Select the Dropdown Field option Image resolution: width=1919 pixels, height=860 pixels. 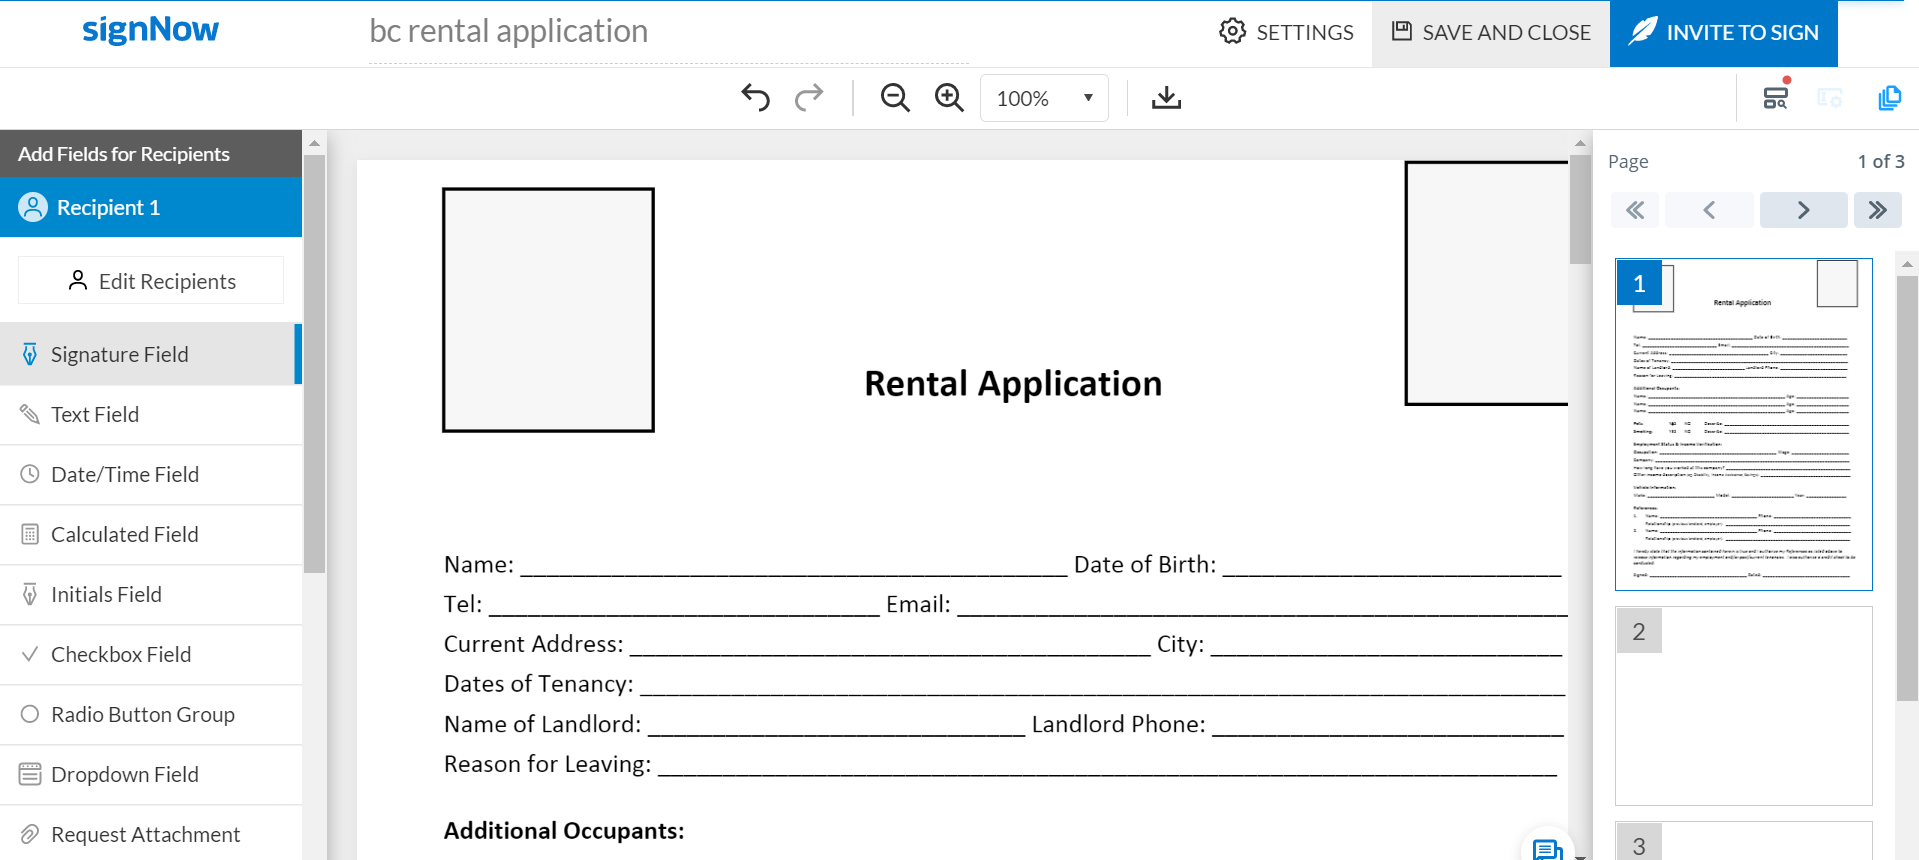(x=124, y=775)
